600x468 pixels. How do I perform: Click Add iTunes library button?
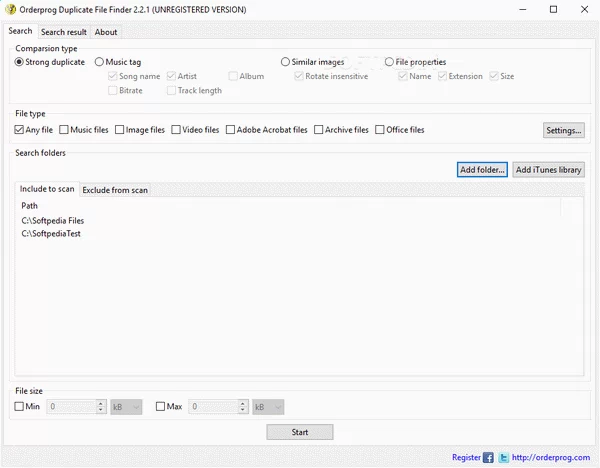548,170
